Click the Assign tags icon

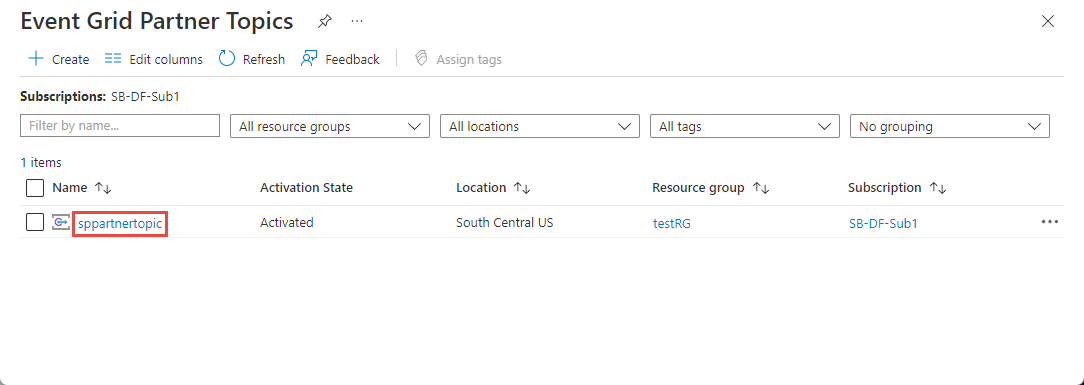click(x=420, y=59)
